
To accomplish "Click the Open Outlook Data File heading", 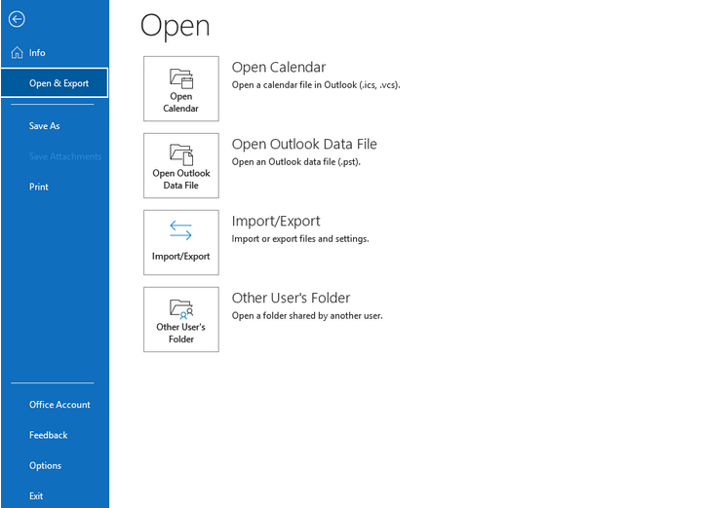I will click(x=304, y=144).
